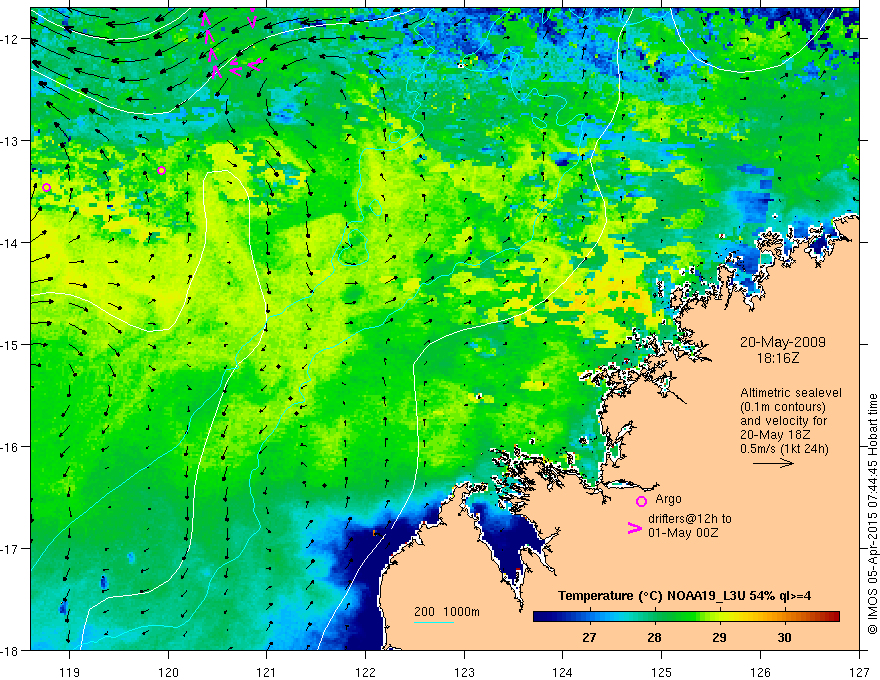
Task: Click longitude label 120
Action: pos(168,672)
